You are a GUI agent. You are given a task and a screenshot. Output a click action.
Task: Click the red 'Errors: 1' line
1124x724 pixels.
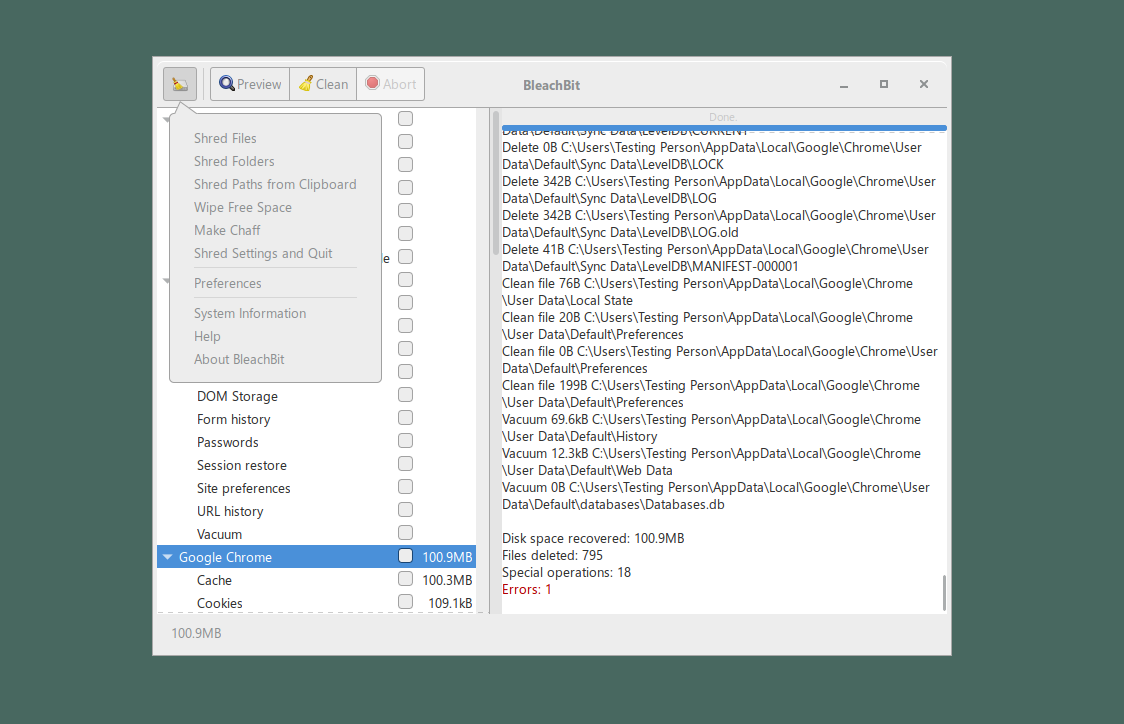coord(527,589)
